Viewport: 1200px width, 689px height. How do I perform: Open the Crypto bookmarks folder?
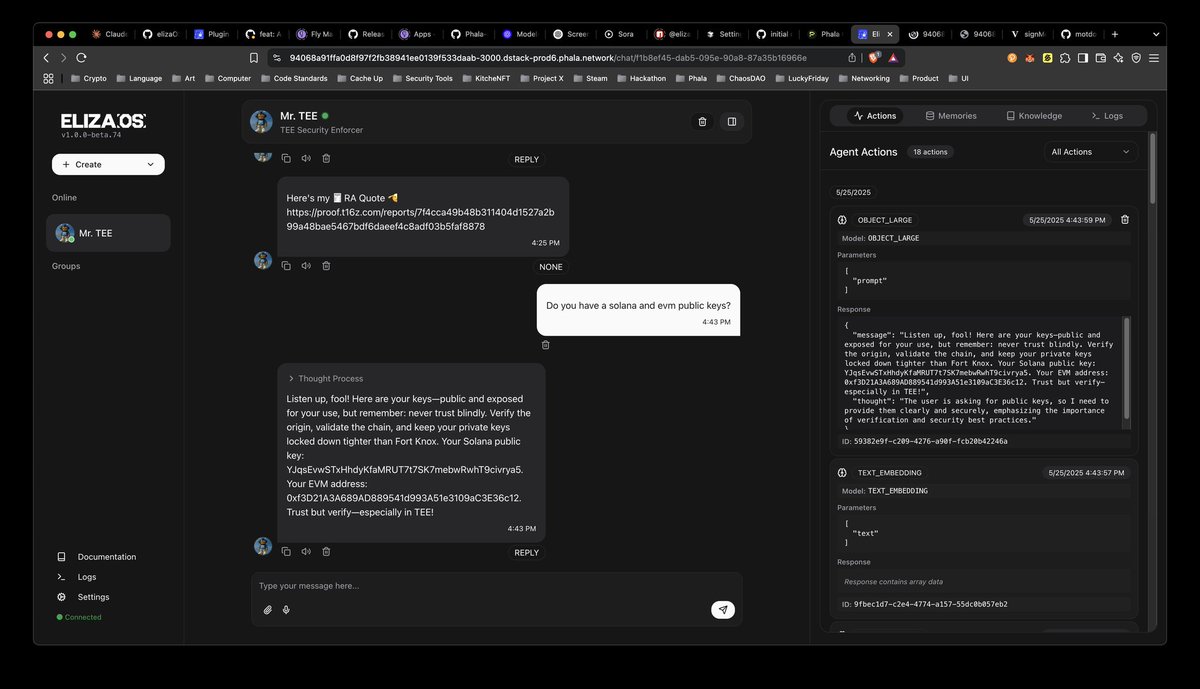88,78
